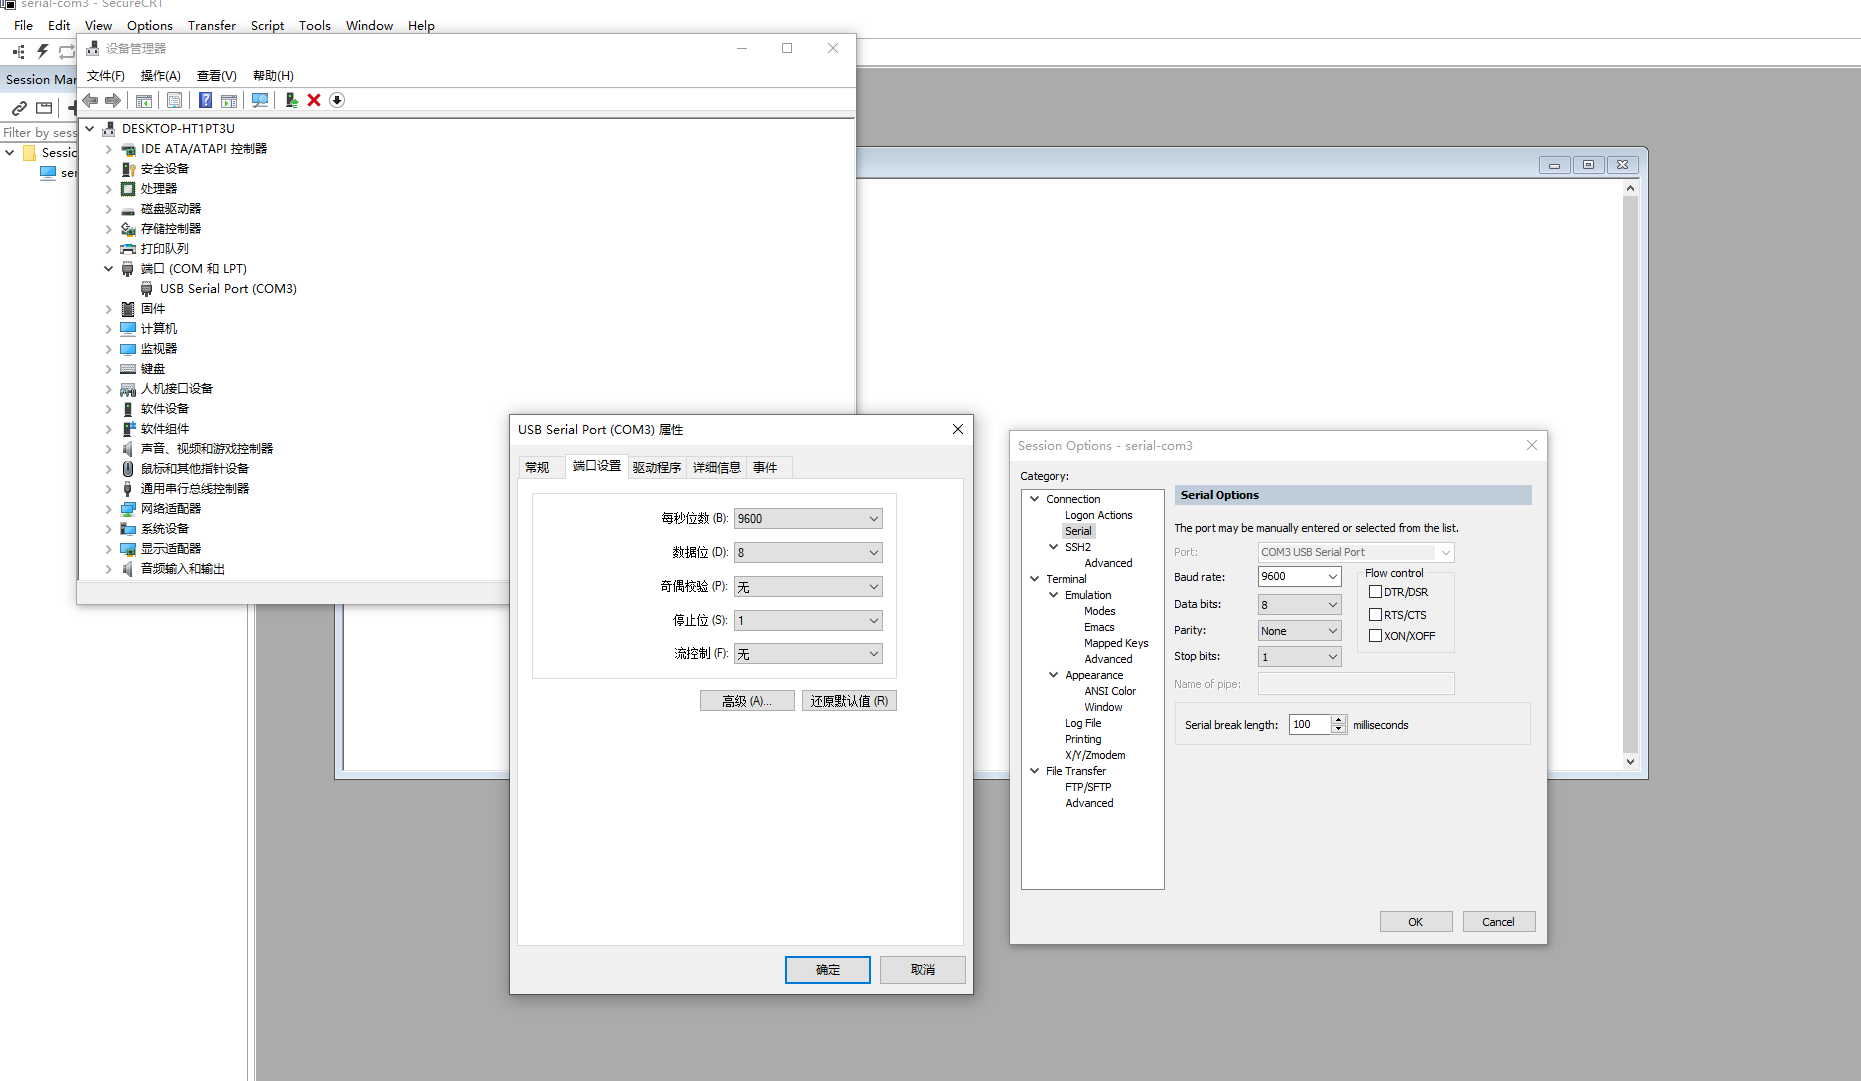Click the 高级 (A)... button

747,701
